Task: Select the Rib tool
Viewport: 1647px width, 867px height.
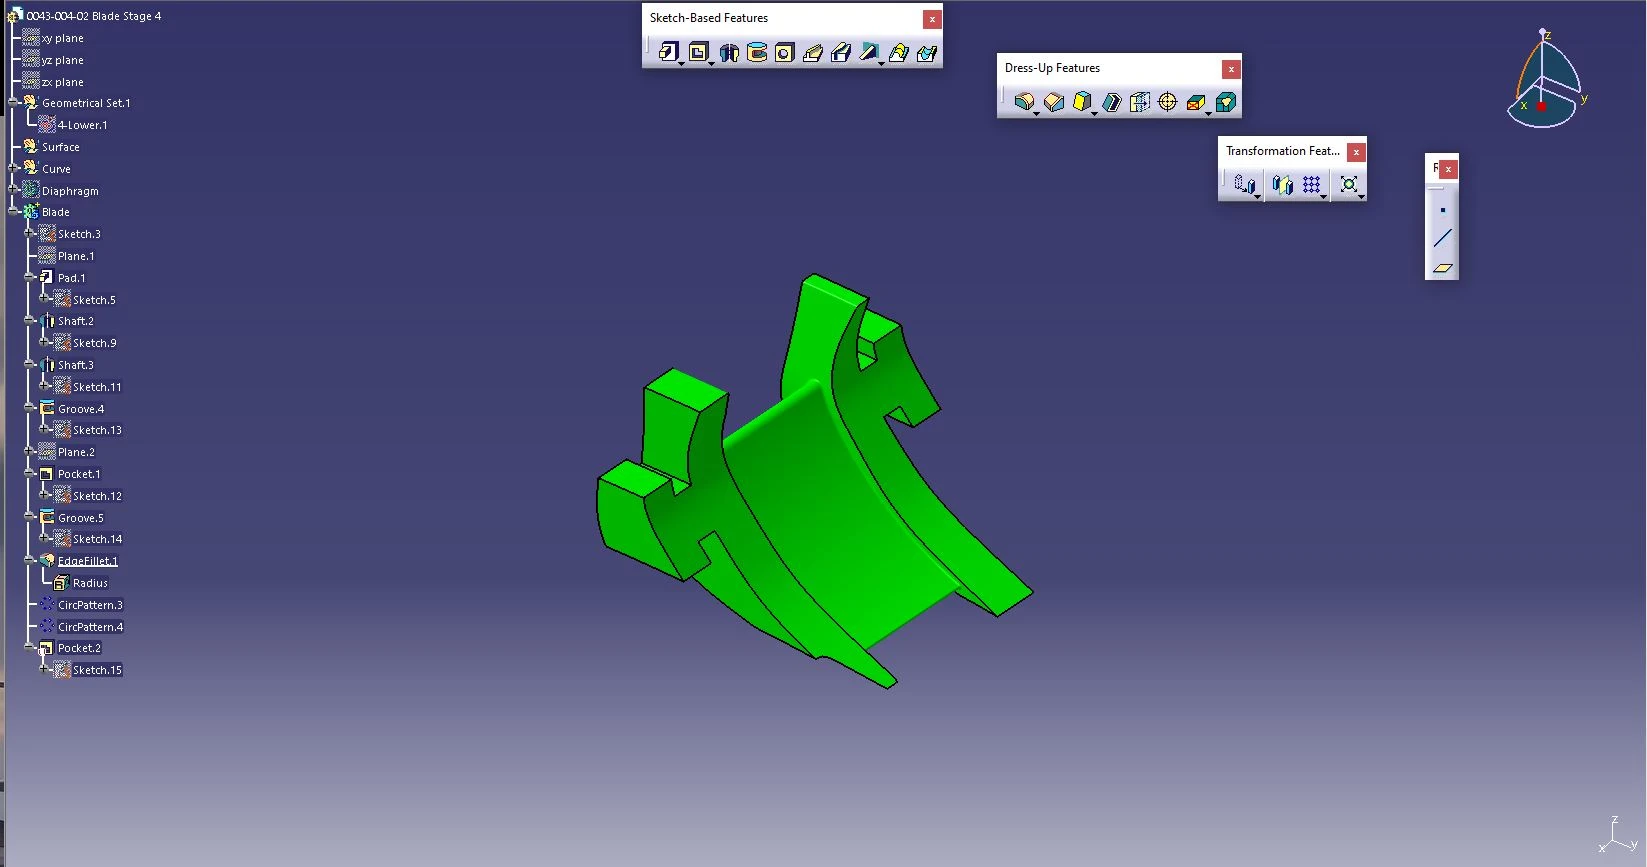Action: [x=813, y=53]
